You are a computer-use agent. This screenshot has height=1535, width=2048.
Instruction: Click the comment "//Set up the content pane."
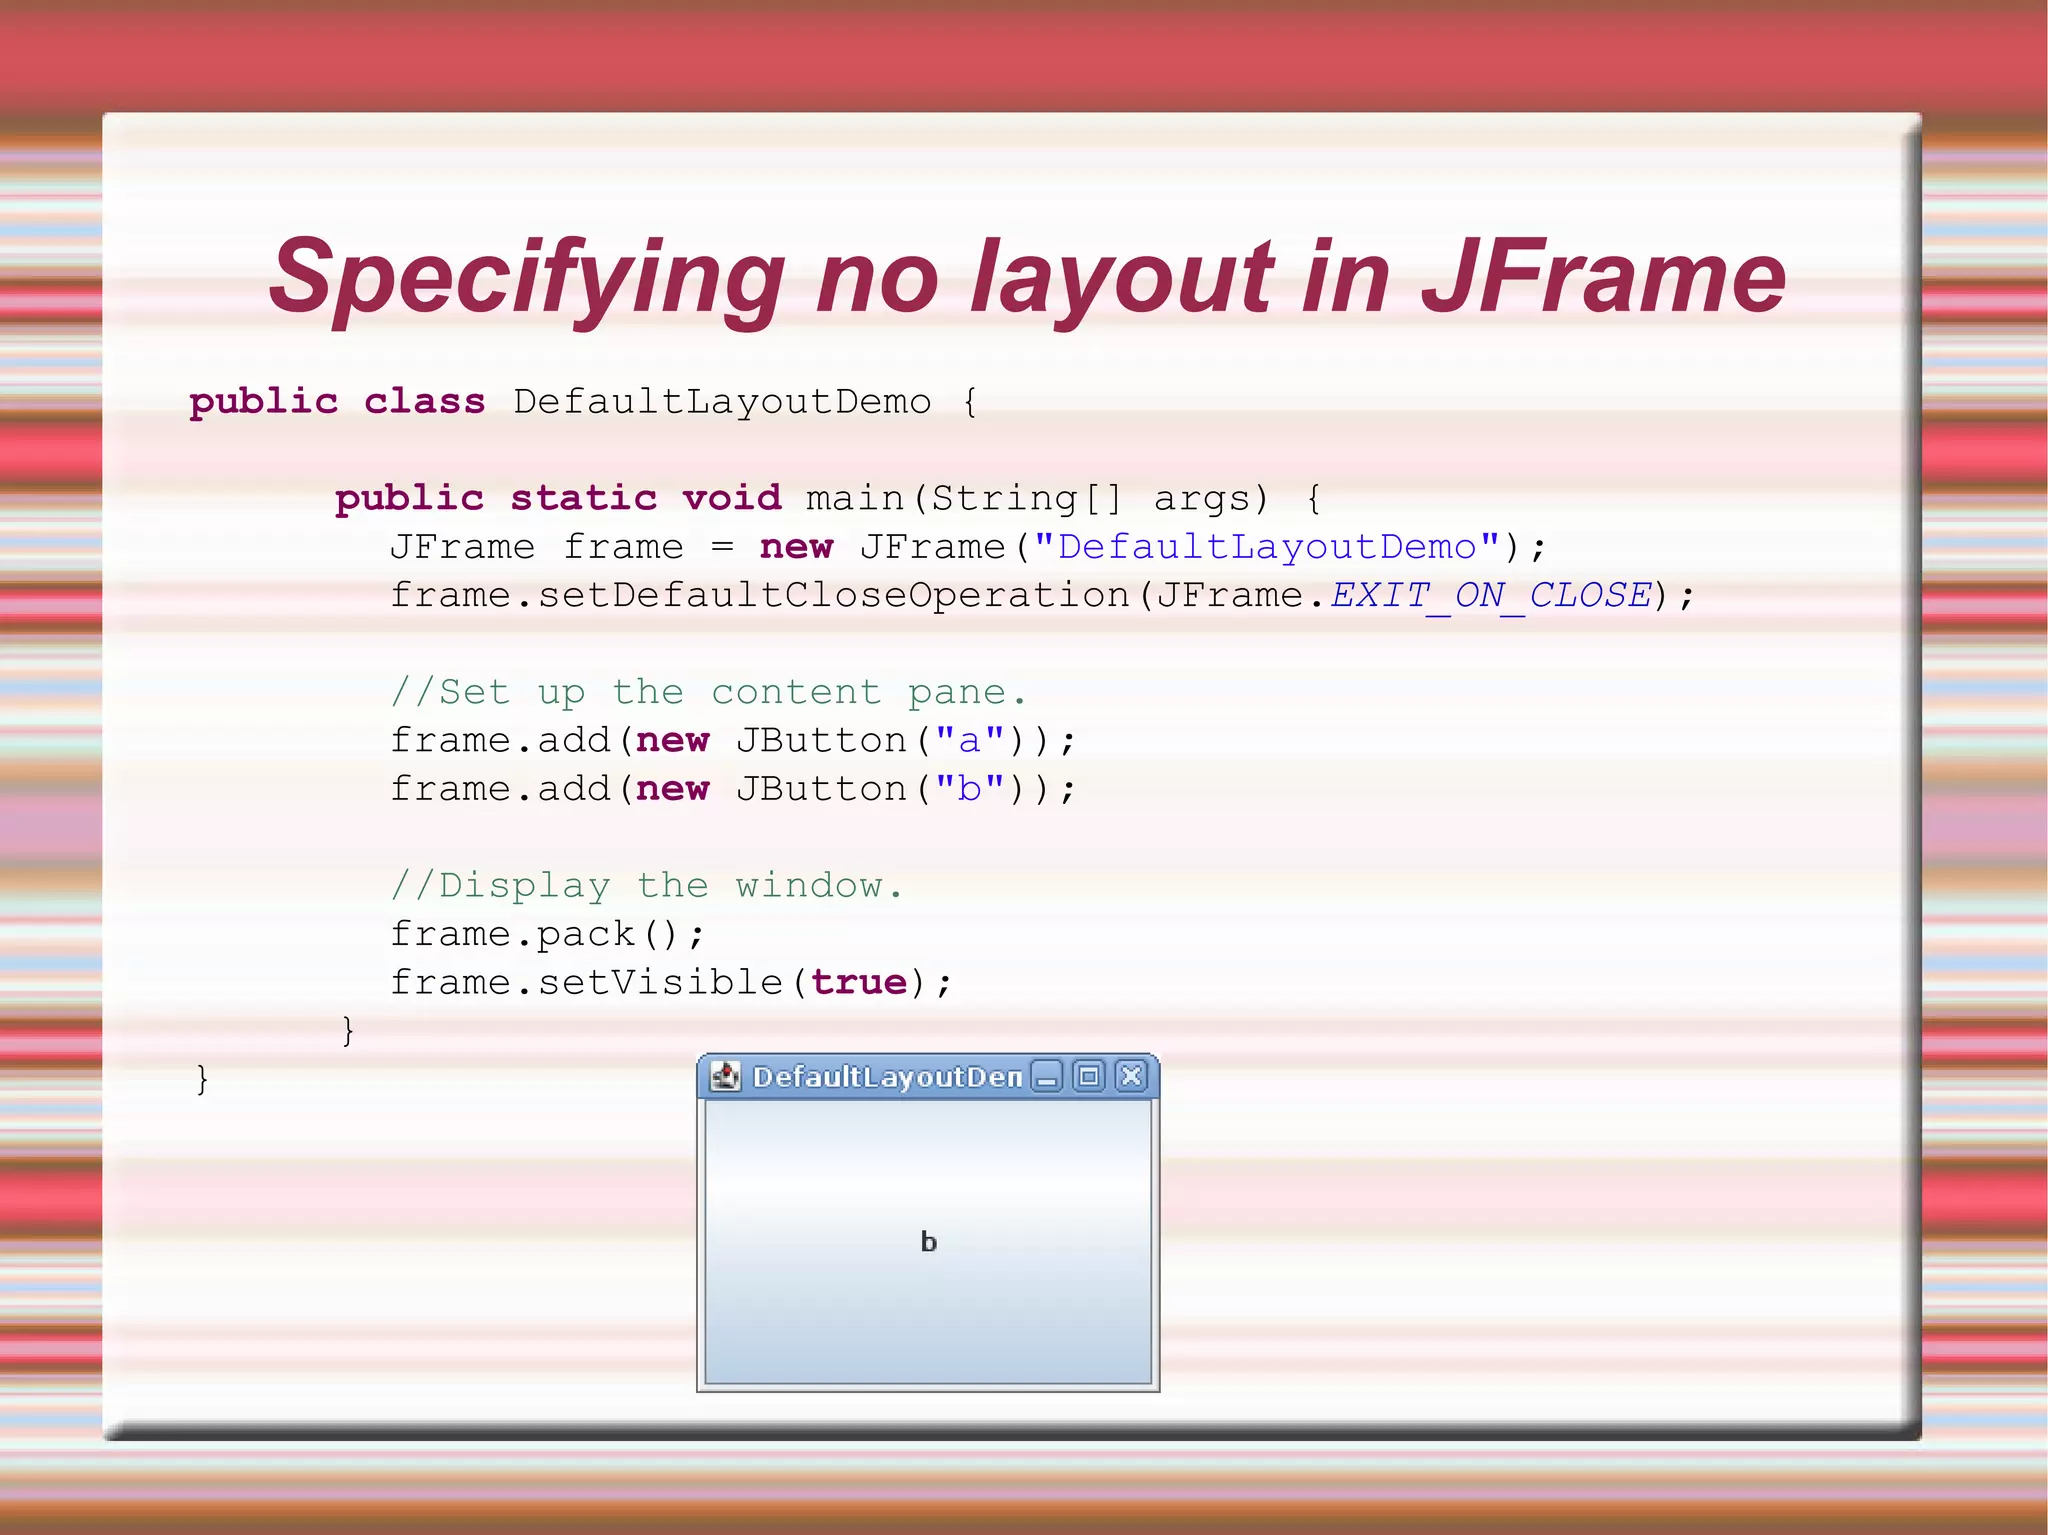click(708, 692)
